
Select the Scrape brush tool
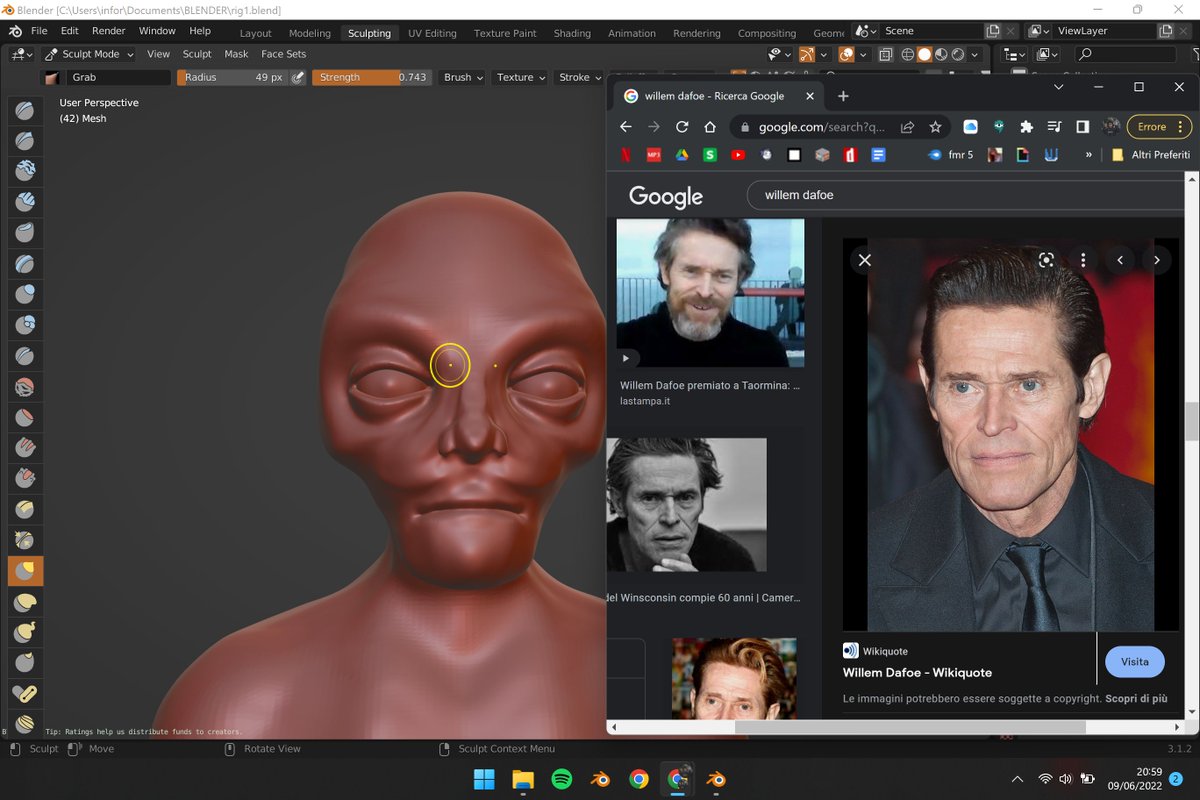click(x=25, y=479)
